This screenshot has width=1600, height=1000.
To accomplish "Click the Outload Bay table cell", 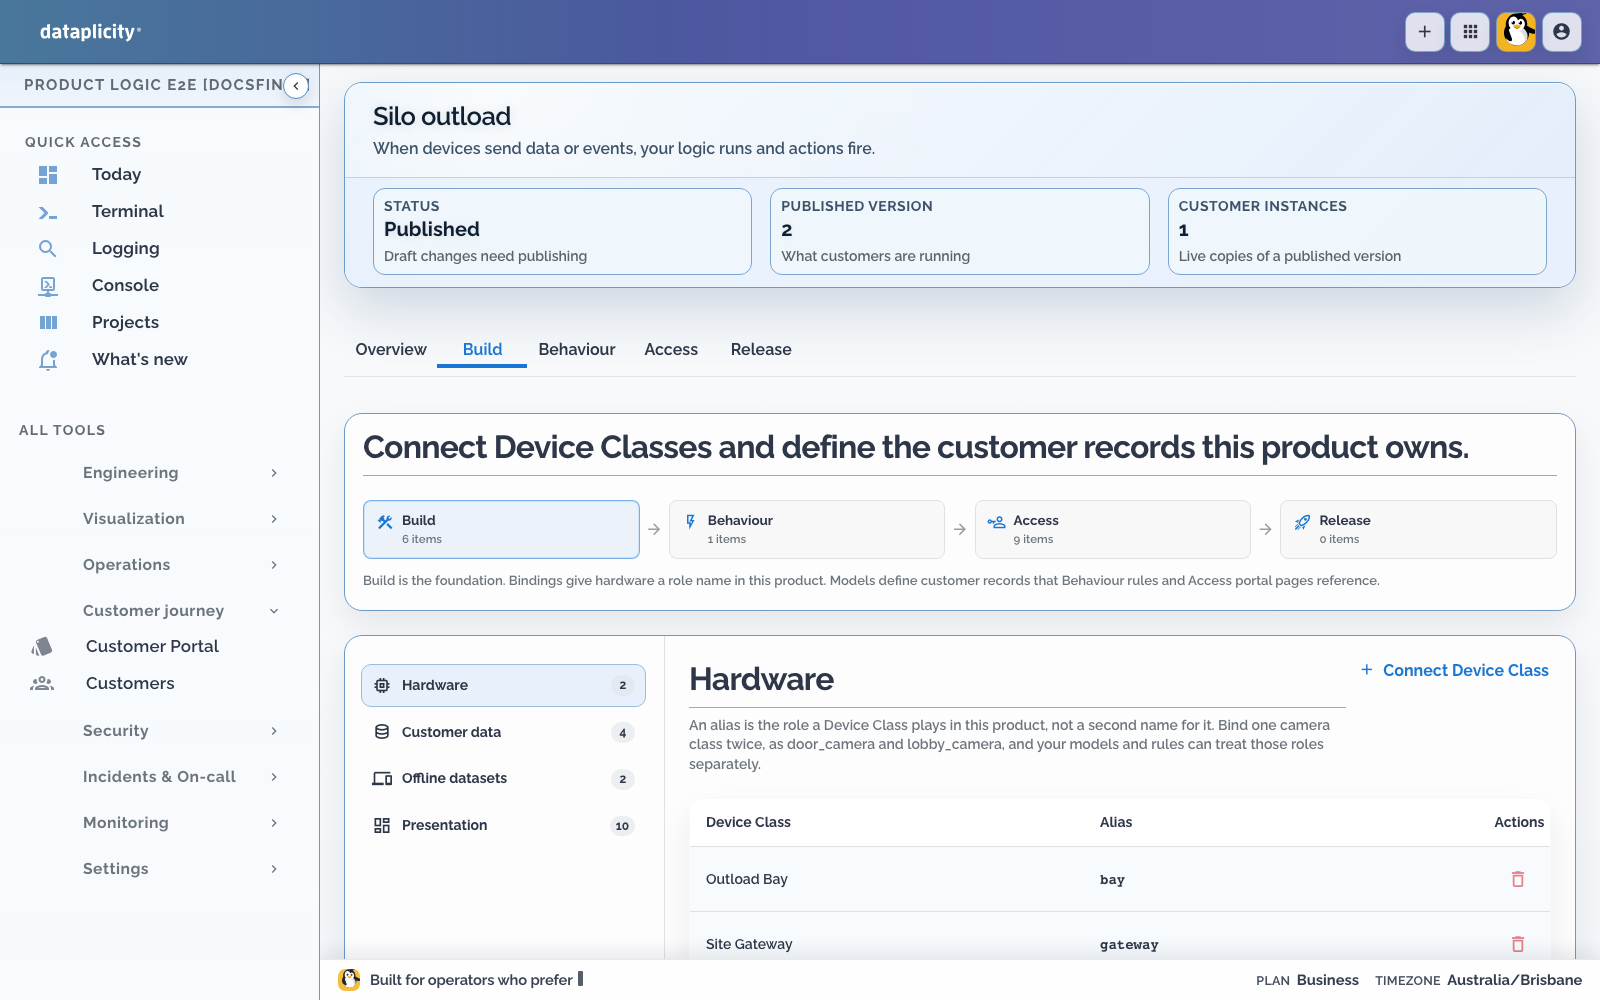I will point(747,880).
